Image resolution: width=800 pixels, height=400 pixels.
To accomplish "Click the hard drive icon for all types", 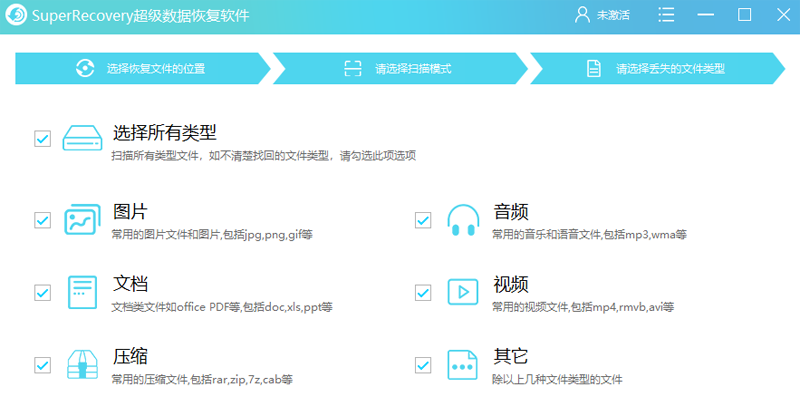I will pos(82,138).
